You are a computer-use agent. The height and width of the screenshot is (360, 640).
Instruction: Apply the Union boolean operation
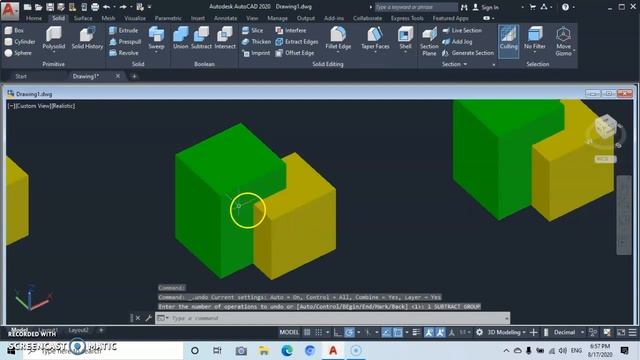(180, 38)
